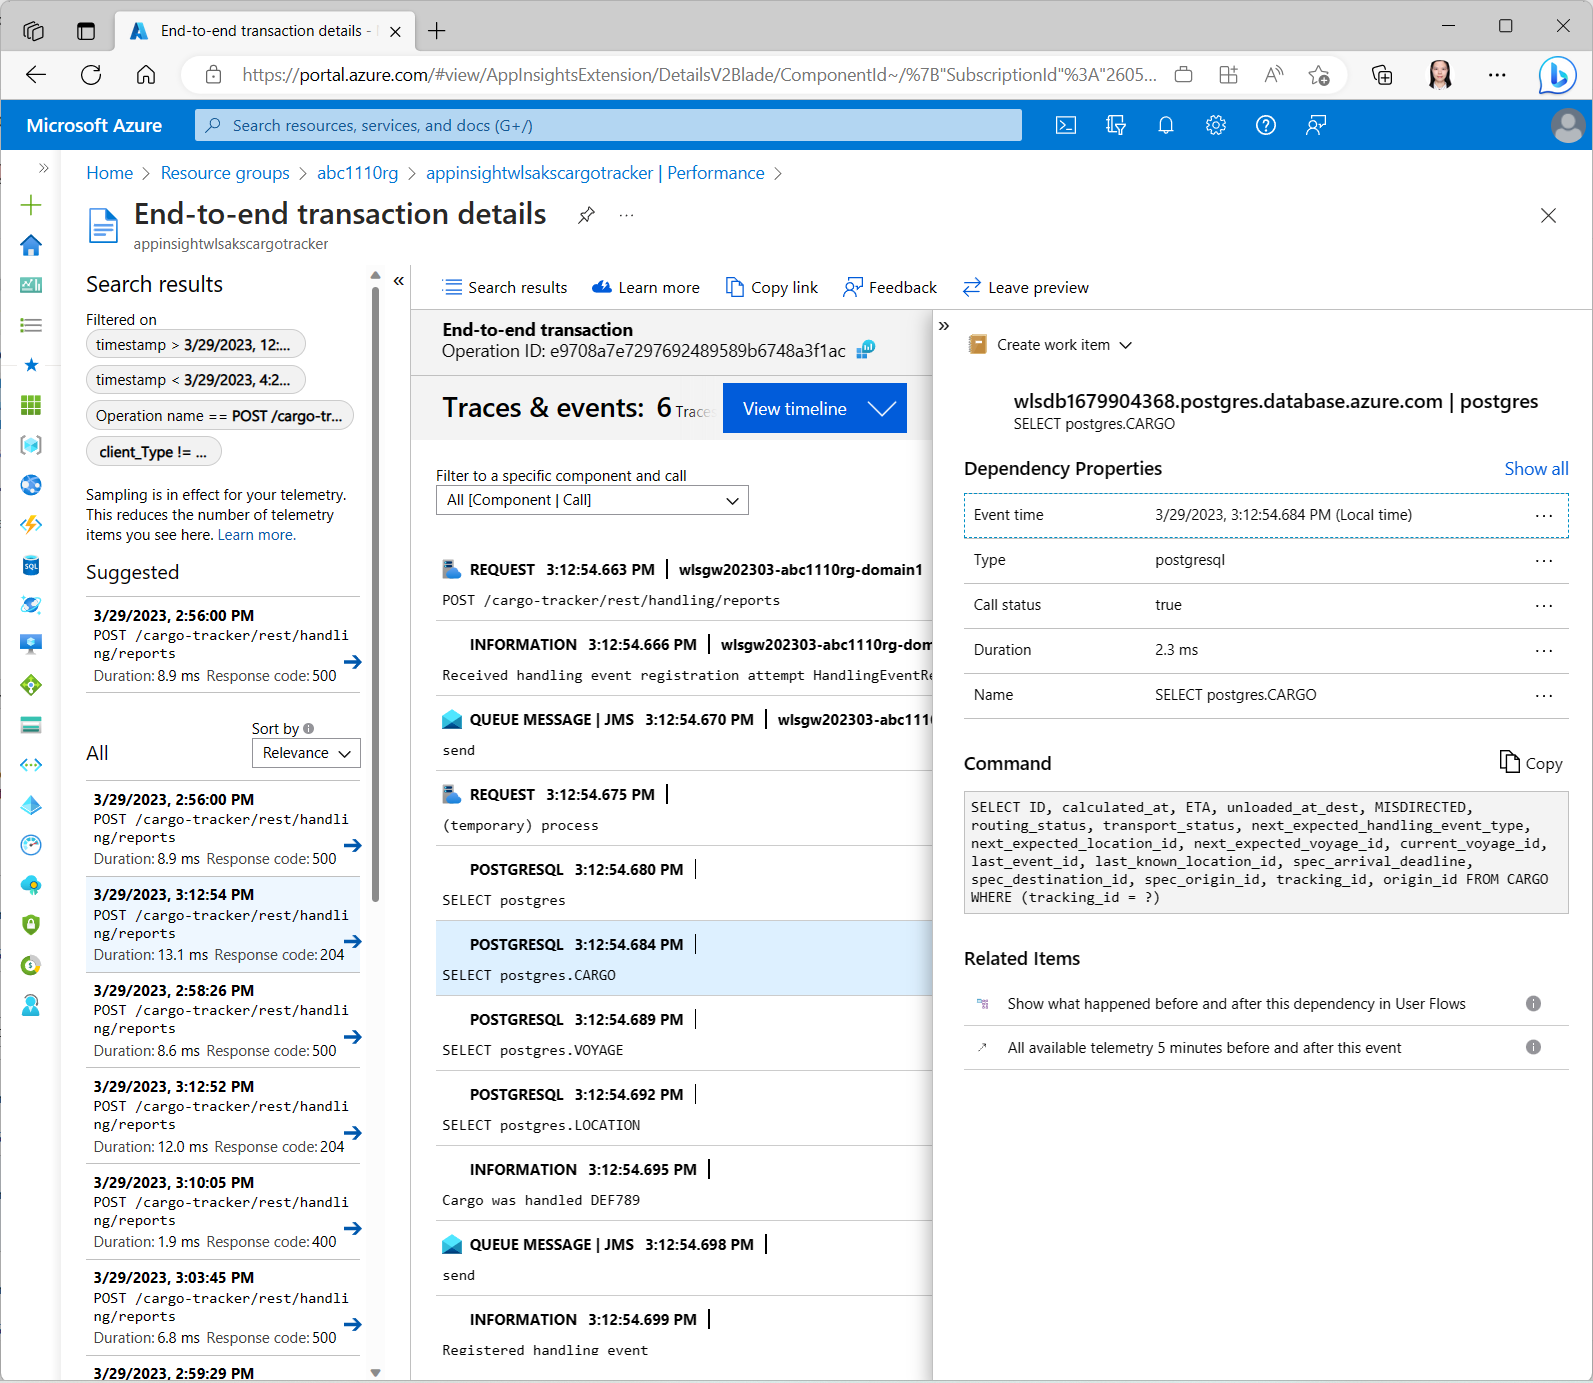Open Dashboard sidebar icon

coord(31,285)
